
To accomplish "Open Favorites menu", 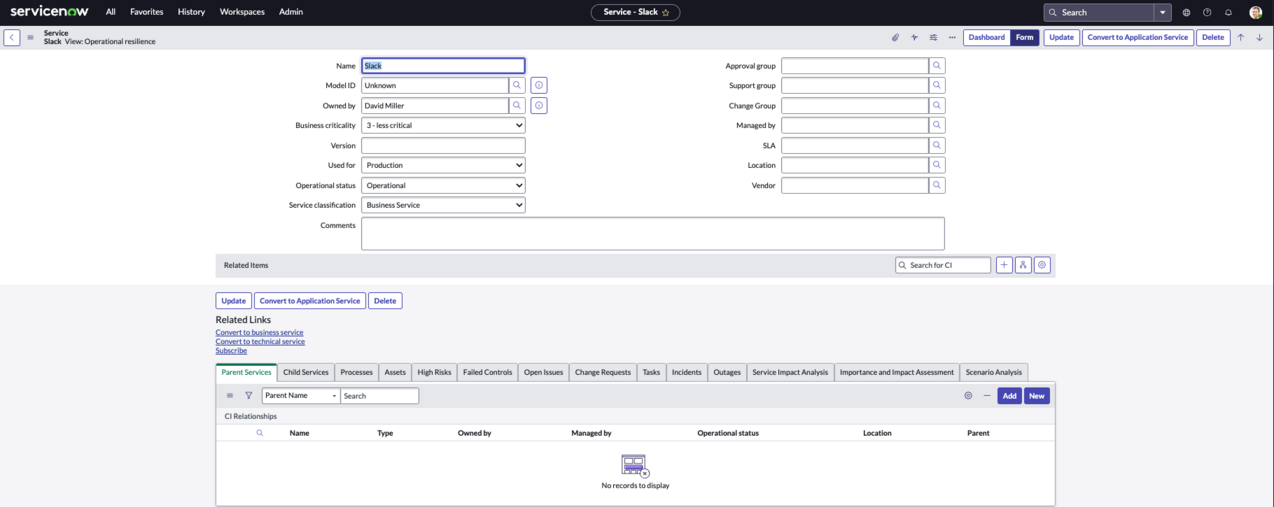I will point(147,12).
